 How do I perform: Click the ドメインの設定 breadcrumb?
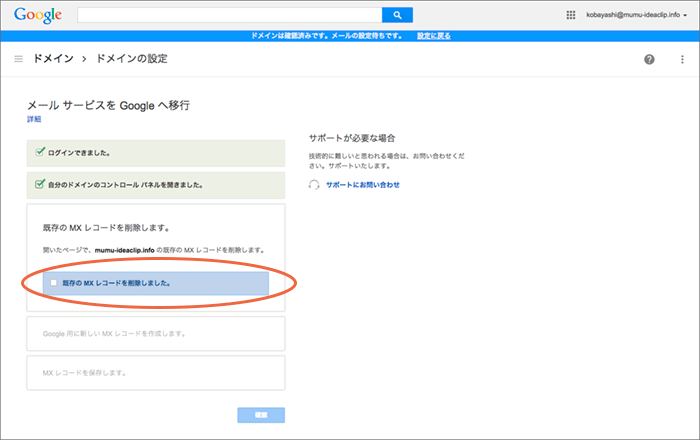[x=132, y=58]
